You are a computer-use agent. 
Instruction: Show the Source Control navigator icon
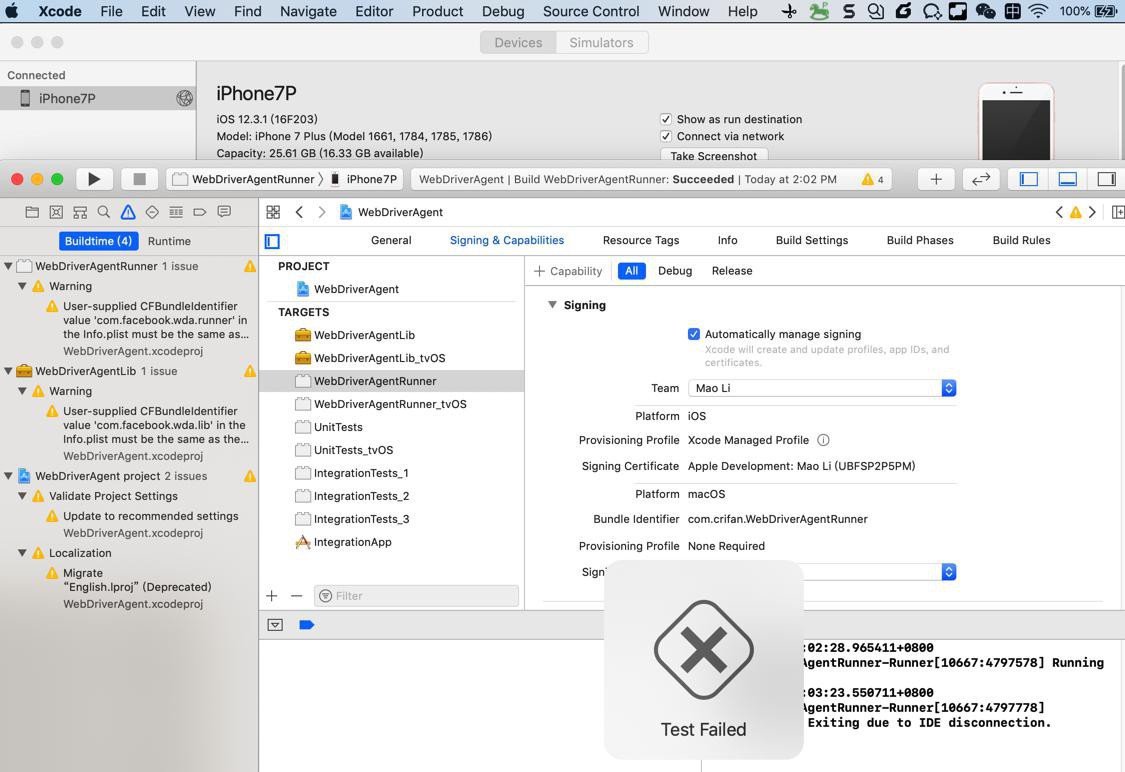(56, 212)
